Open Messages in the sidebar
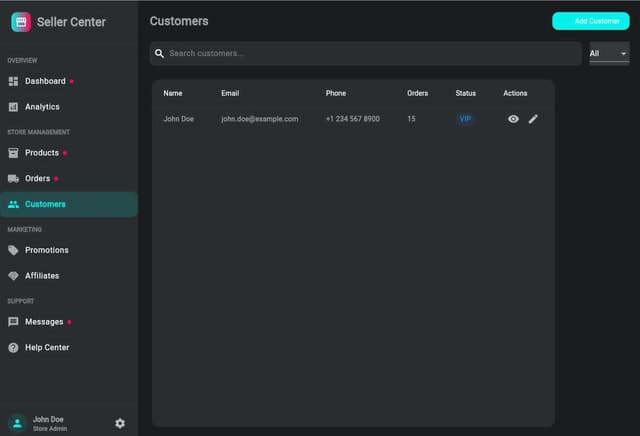The image size is (640, 436). (44, 322)
